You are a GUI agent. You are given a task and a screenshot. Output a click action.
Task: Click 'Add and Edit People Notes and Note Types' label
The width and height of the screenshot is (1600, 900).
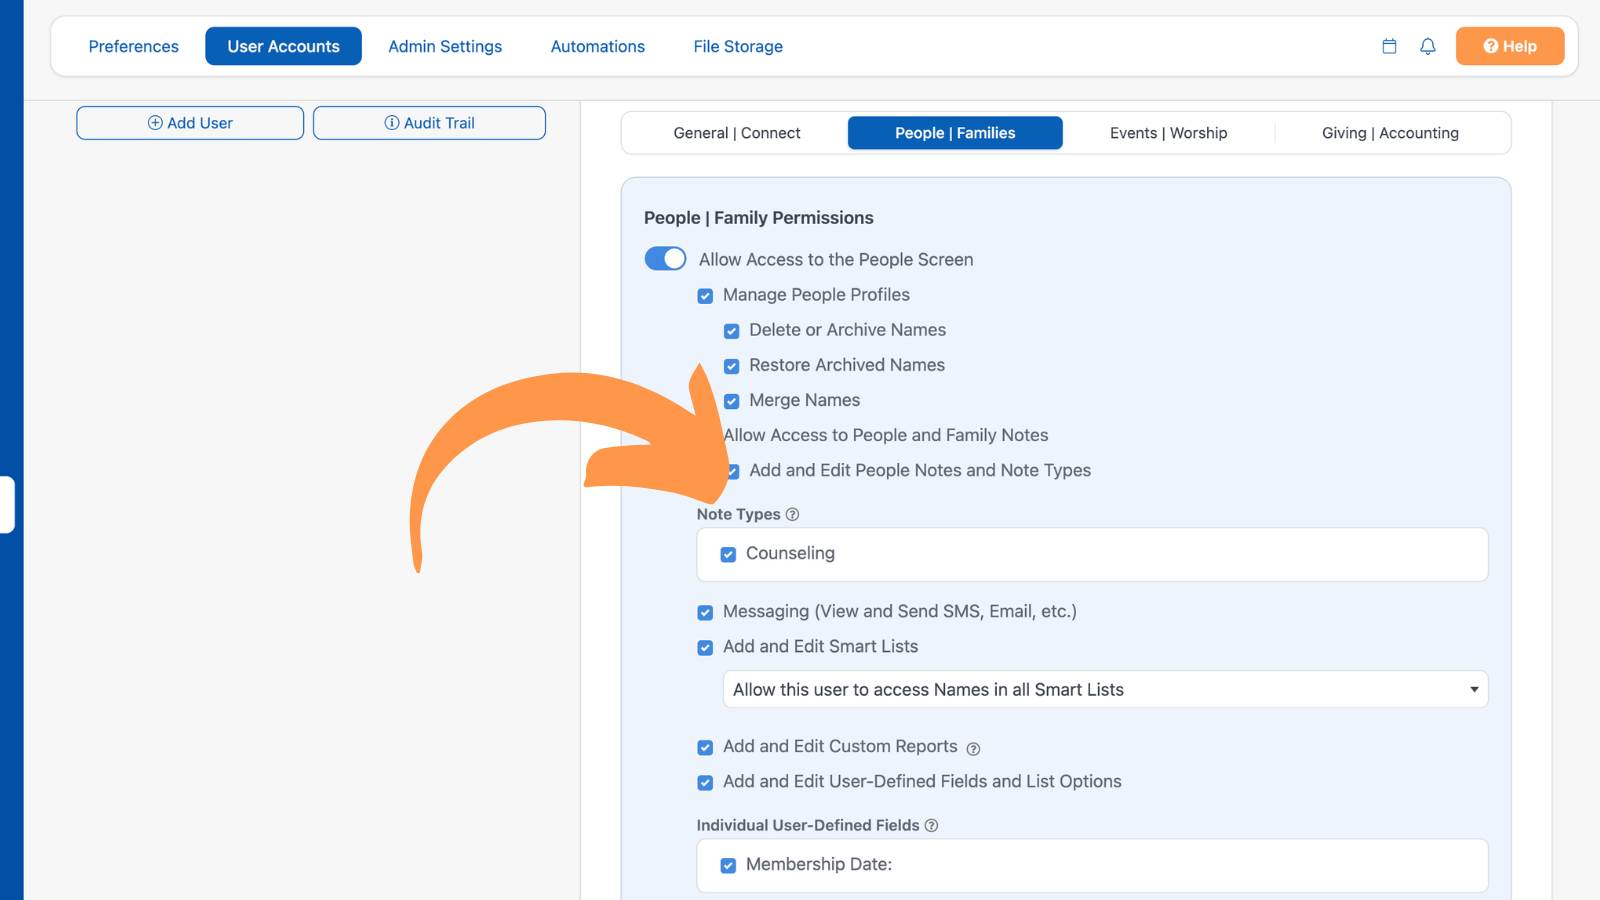click(920, 470)
